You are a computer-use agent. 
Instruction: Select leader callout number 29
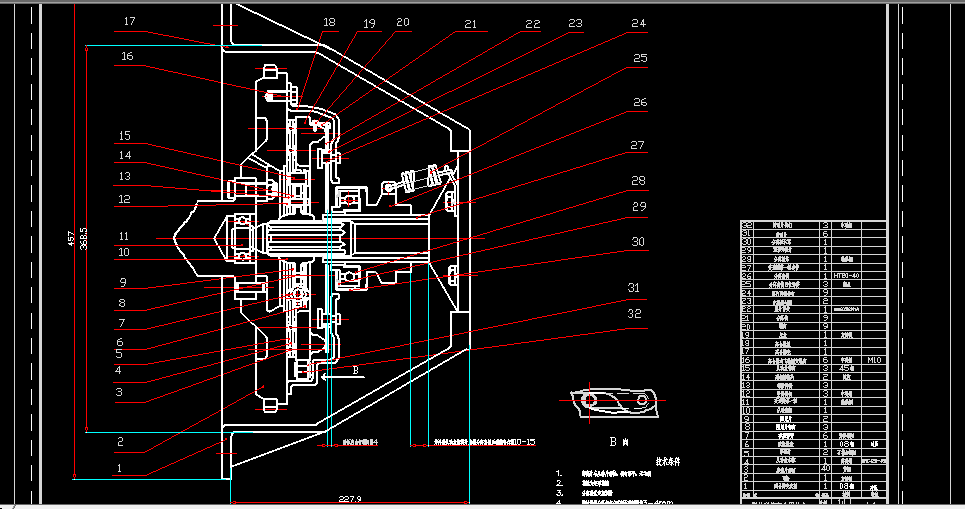tap(639, 207)
